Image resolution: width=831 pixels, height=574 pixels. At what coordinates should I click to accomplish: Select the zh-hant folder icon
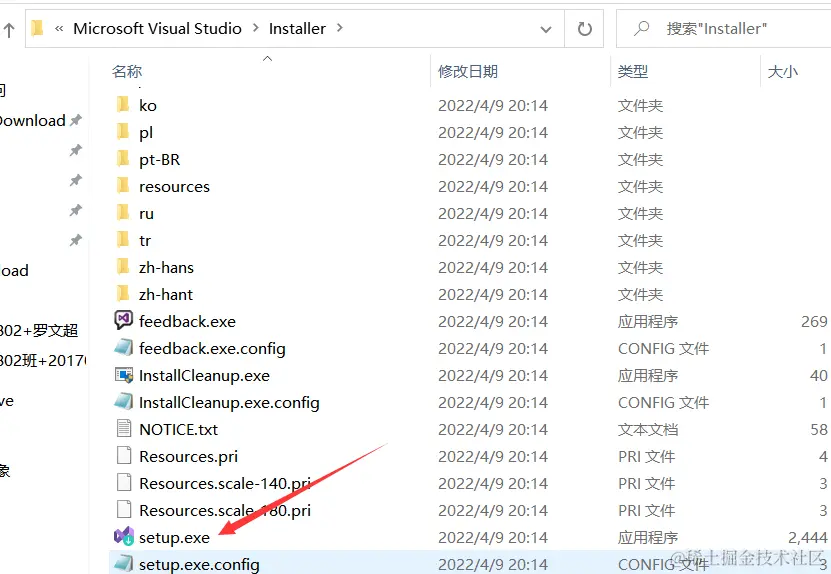(123, 294)
